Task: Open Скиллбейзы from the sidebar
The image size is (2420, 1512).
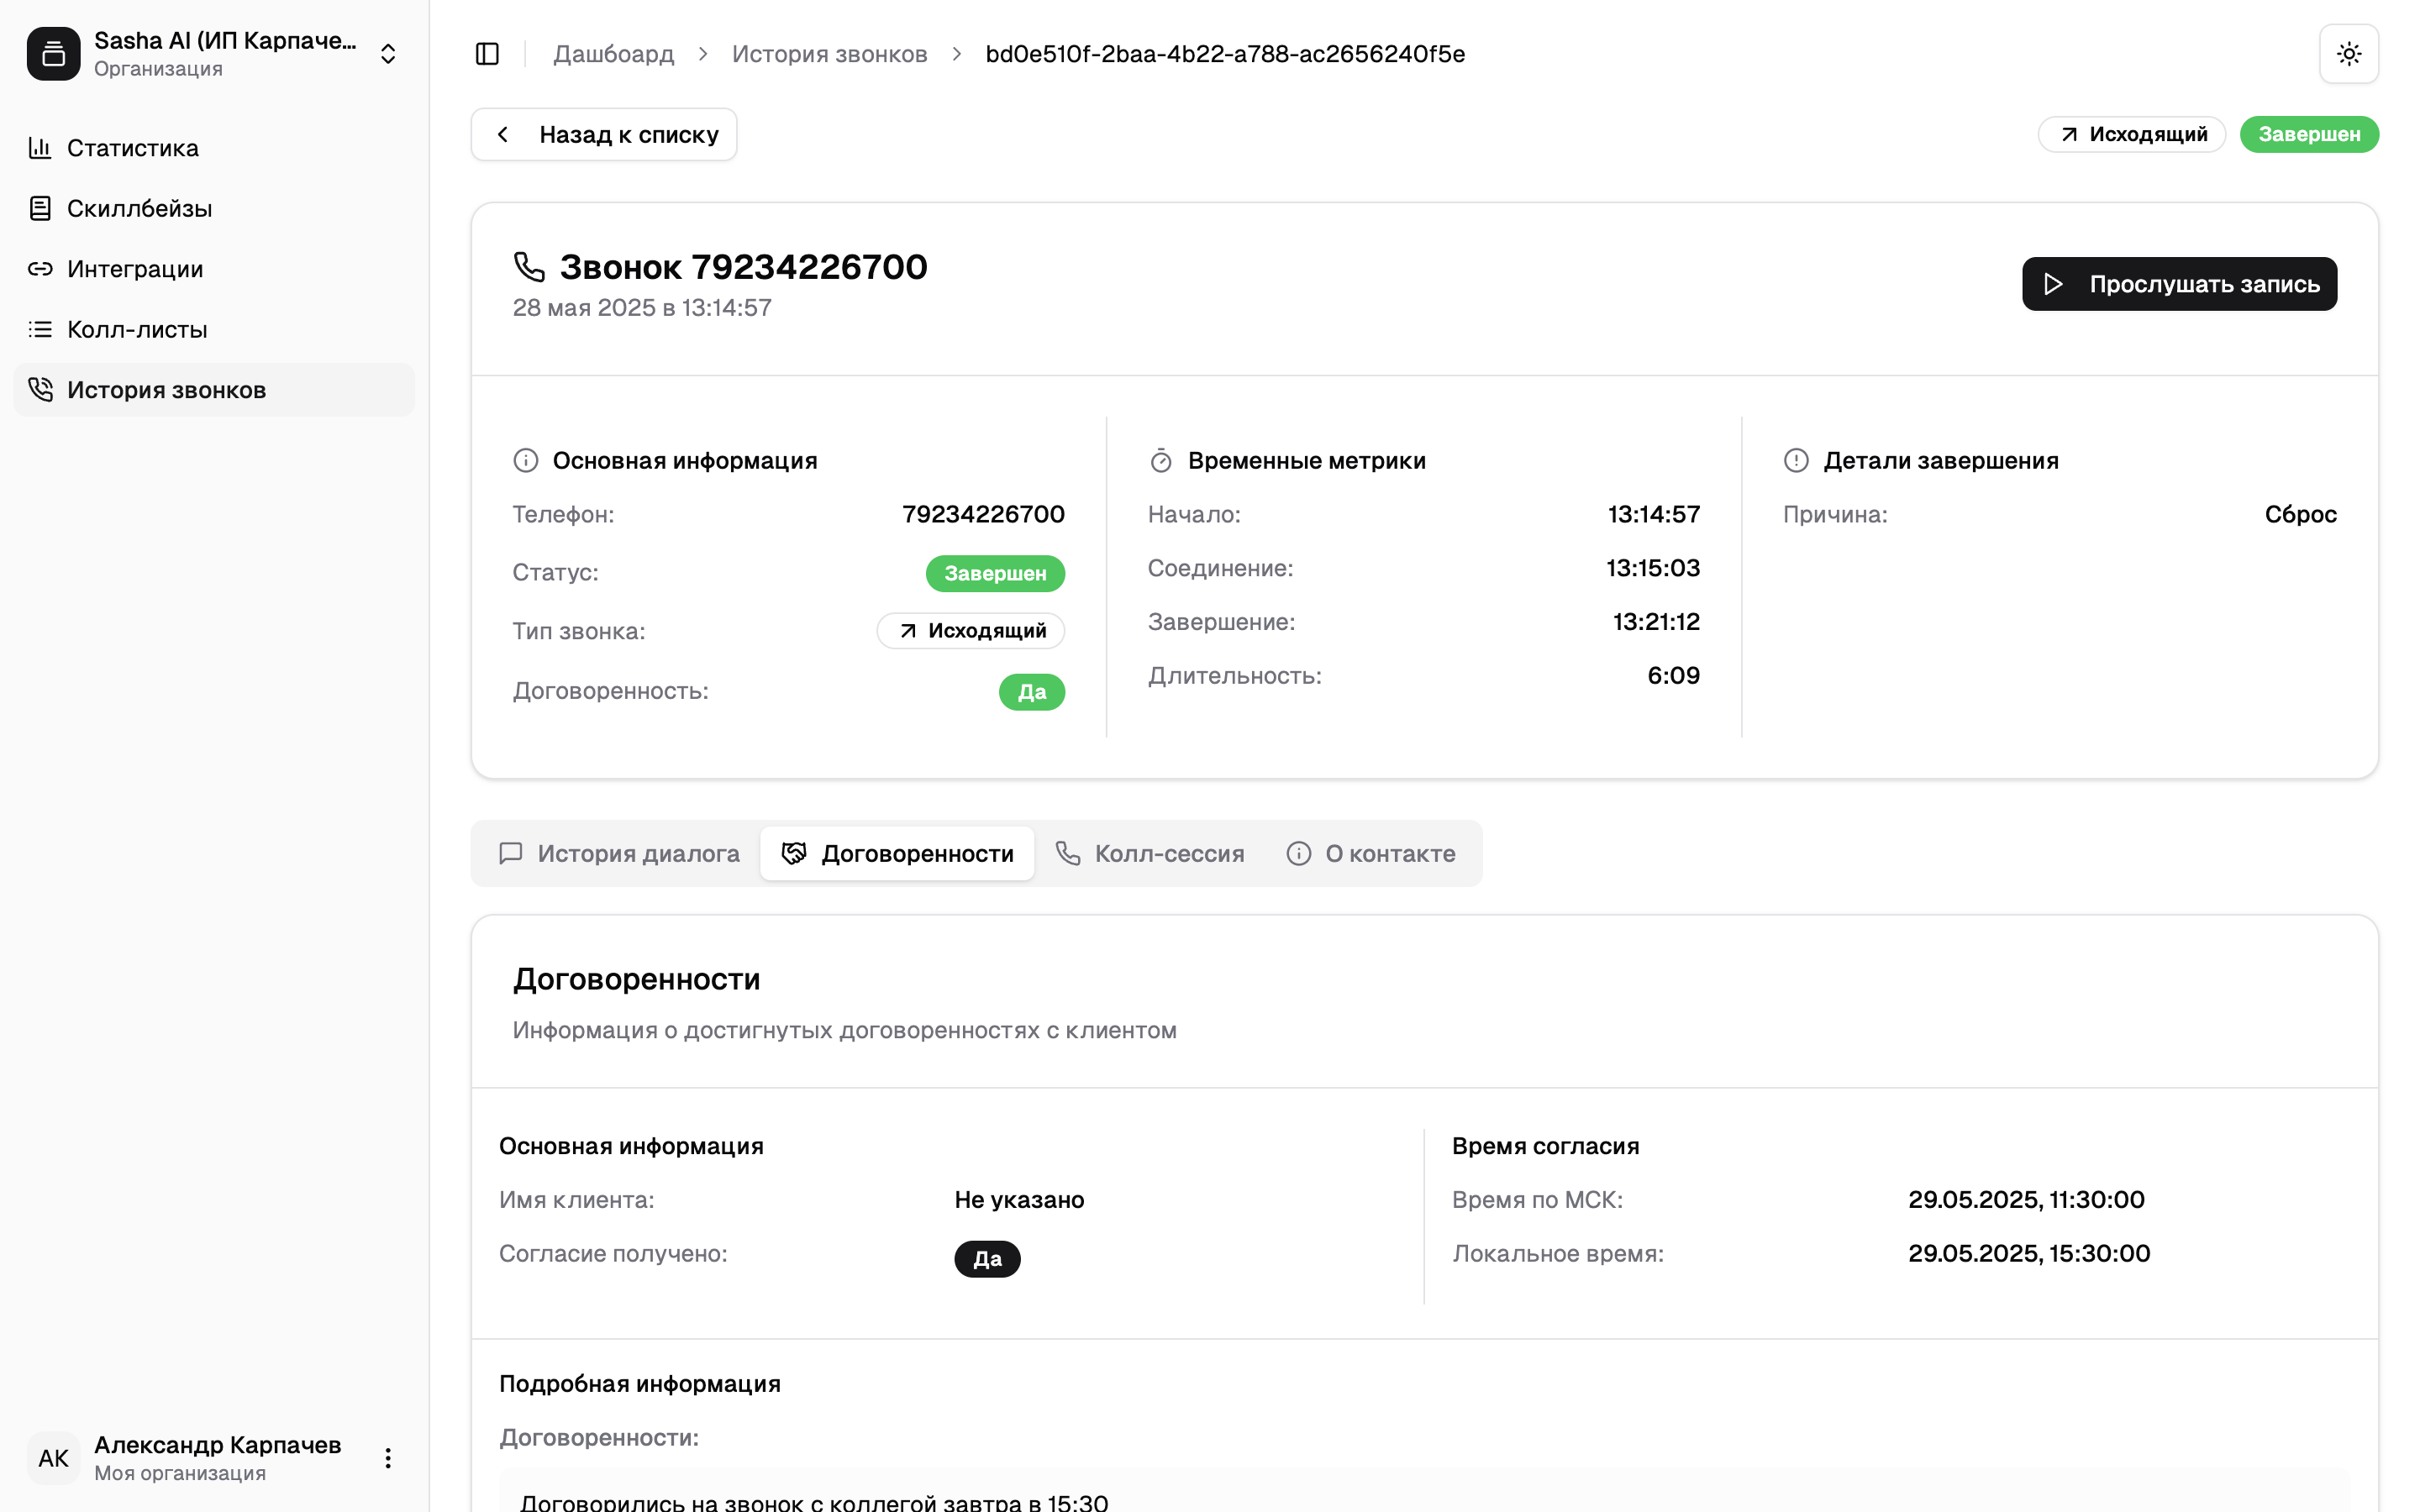Action: [139, 209]
